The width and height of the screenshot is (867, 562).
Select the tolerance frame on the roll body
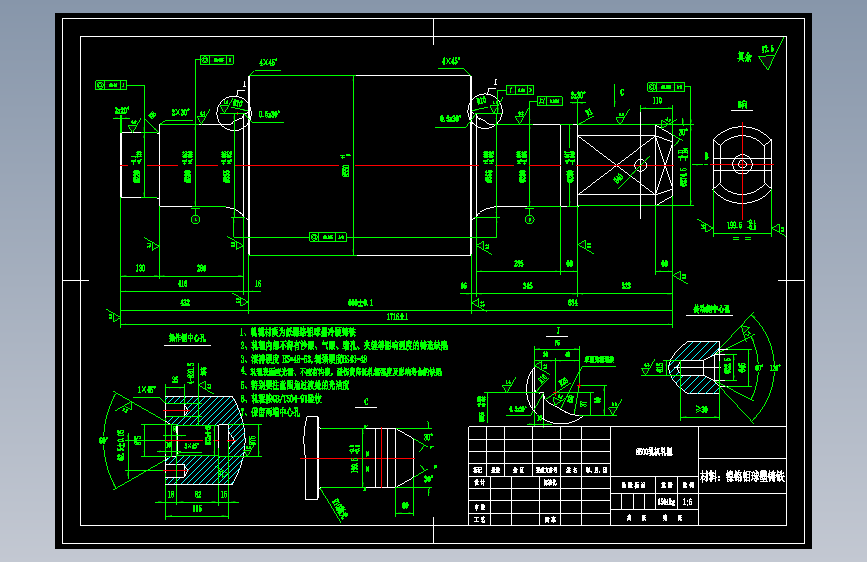328,237
